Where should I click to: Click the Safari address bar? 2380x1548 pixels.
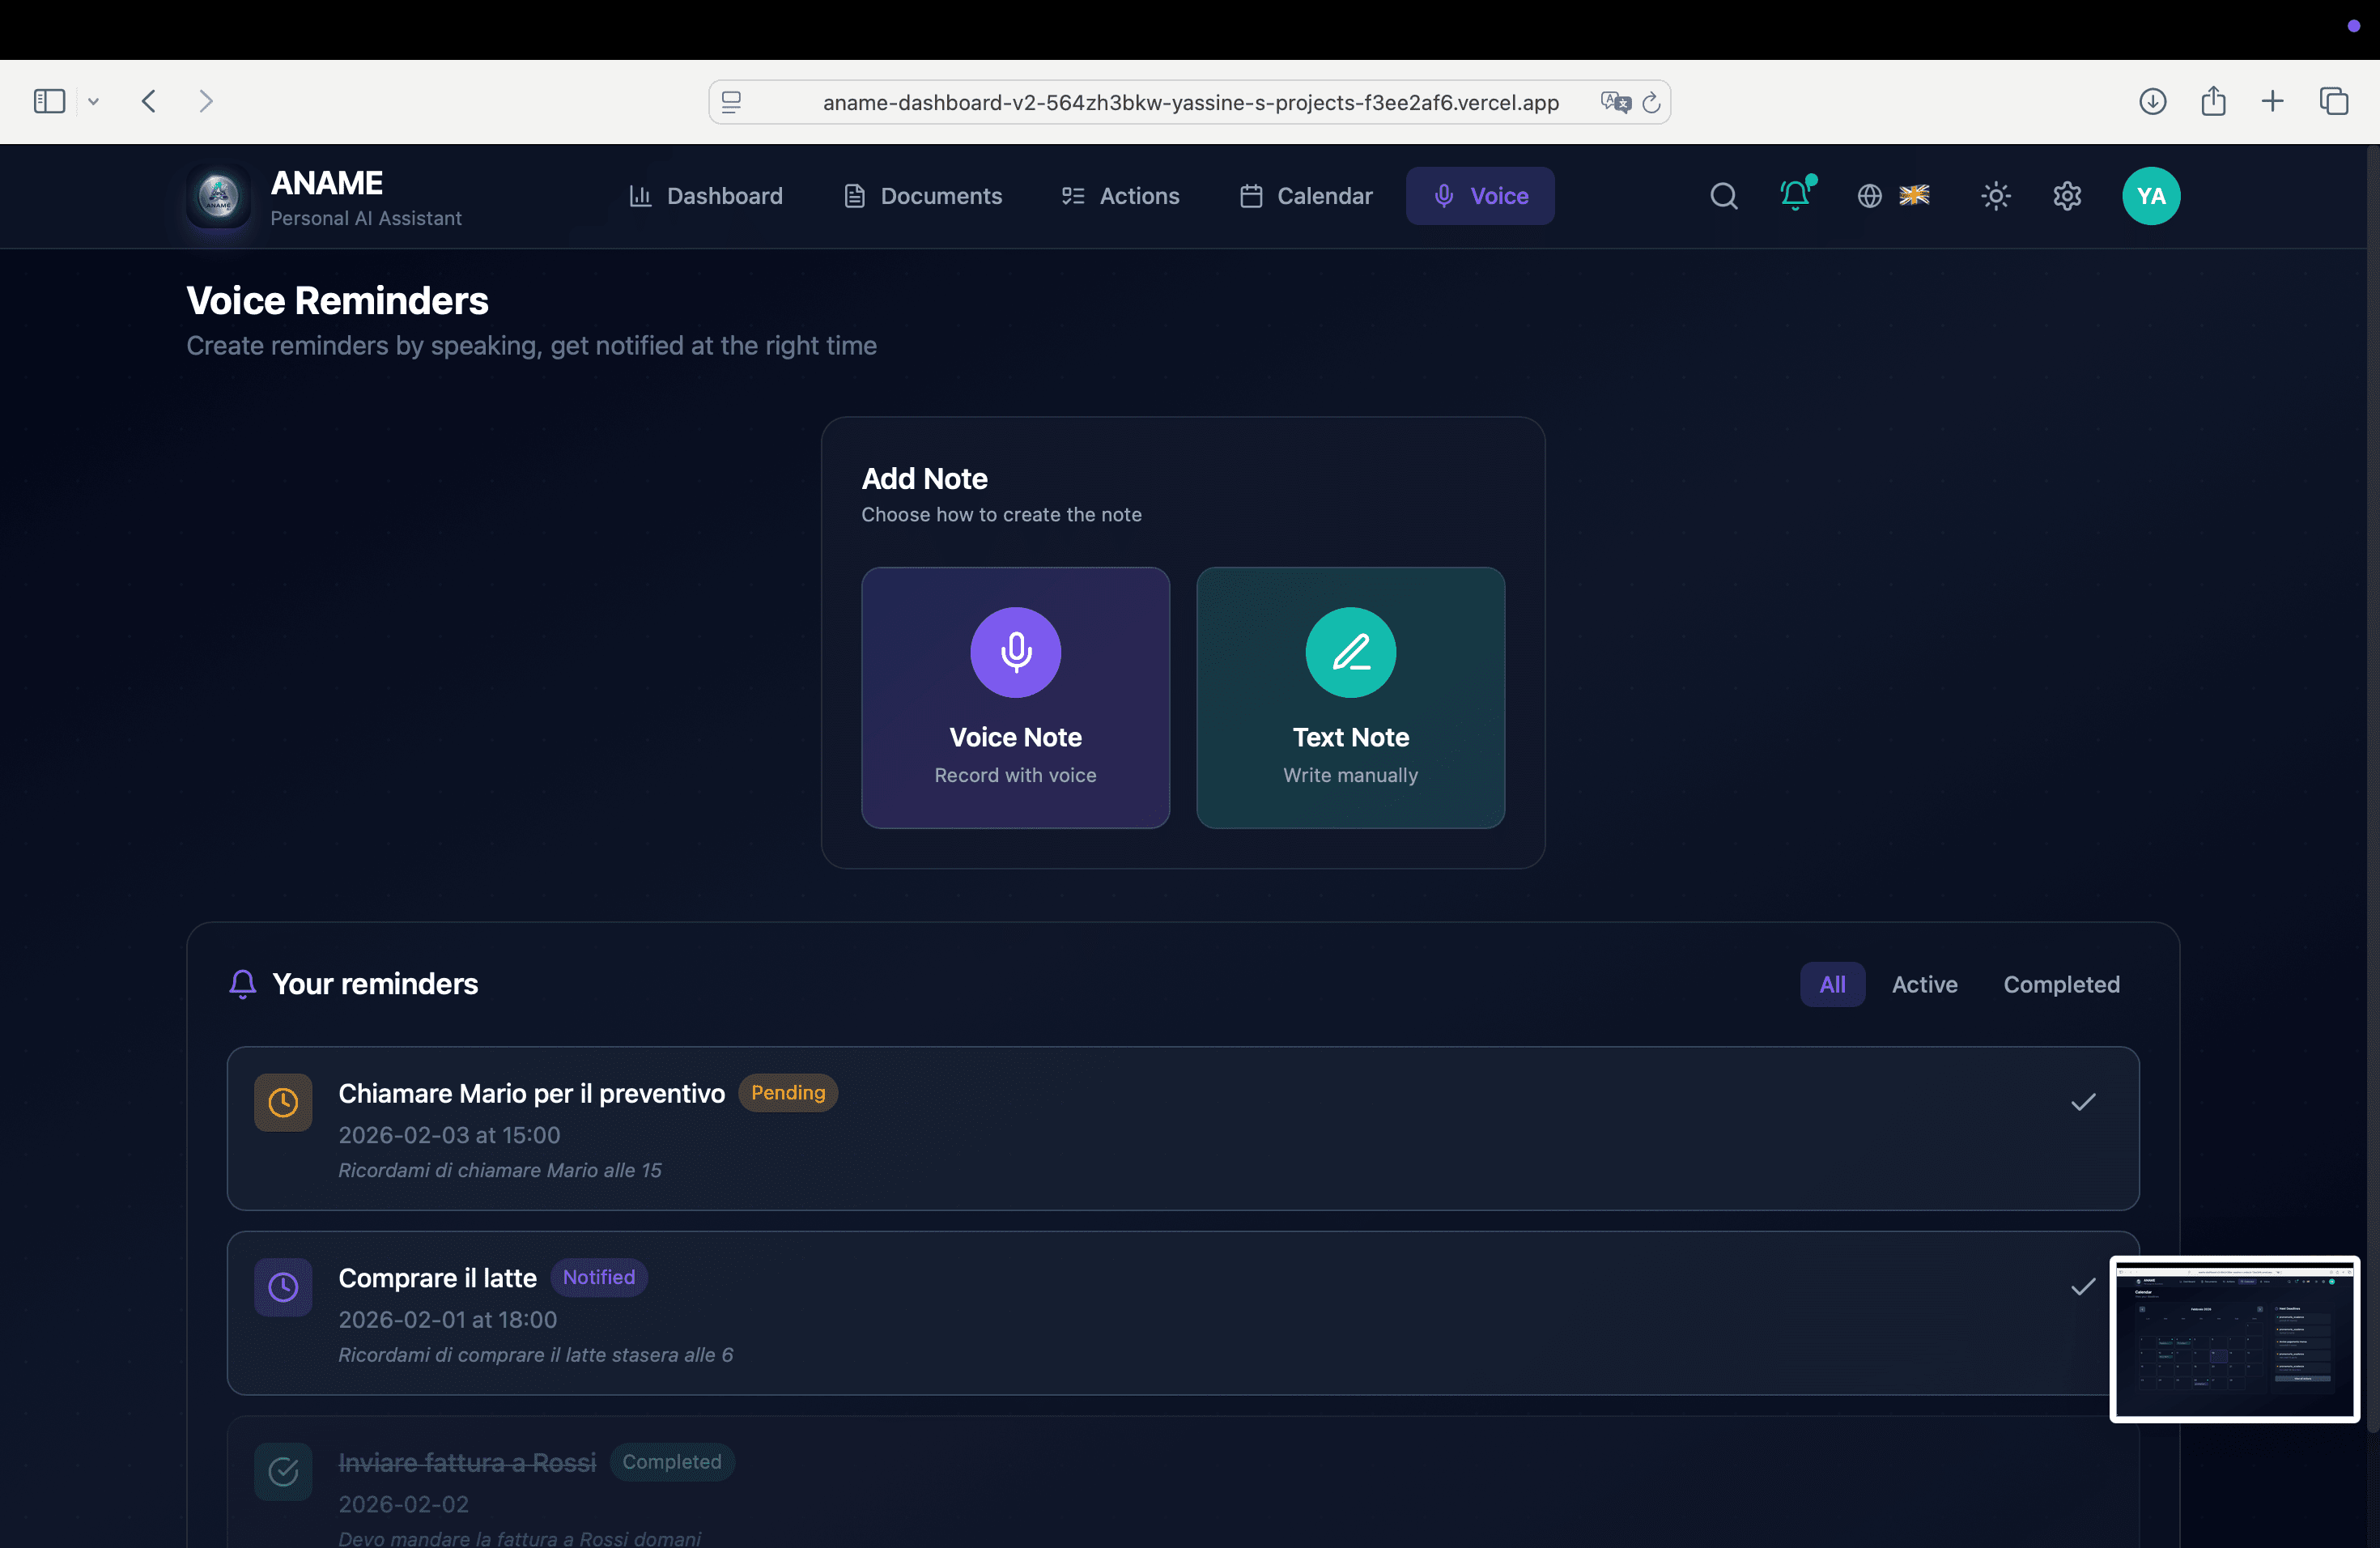click(x=1190, y=102)
